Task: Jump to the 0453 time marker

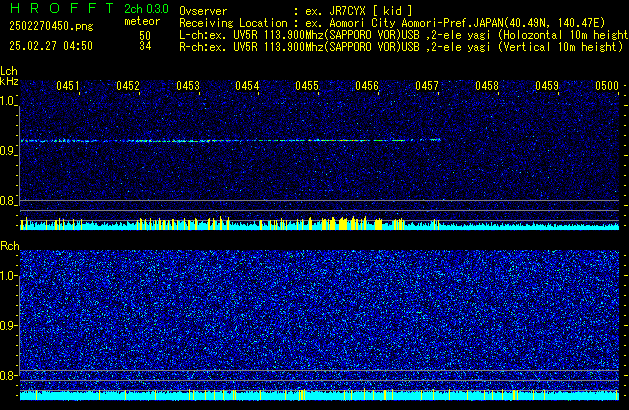Action: click(x=188, y=86)
